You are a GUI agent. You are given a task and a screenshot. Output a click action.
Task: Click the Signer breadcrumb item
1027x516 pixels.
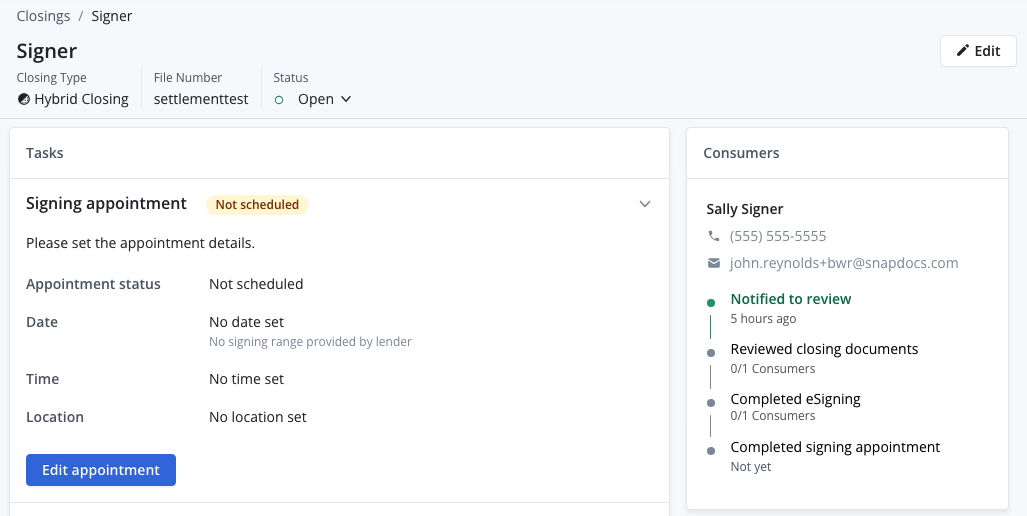111,16
